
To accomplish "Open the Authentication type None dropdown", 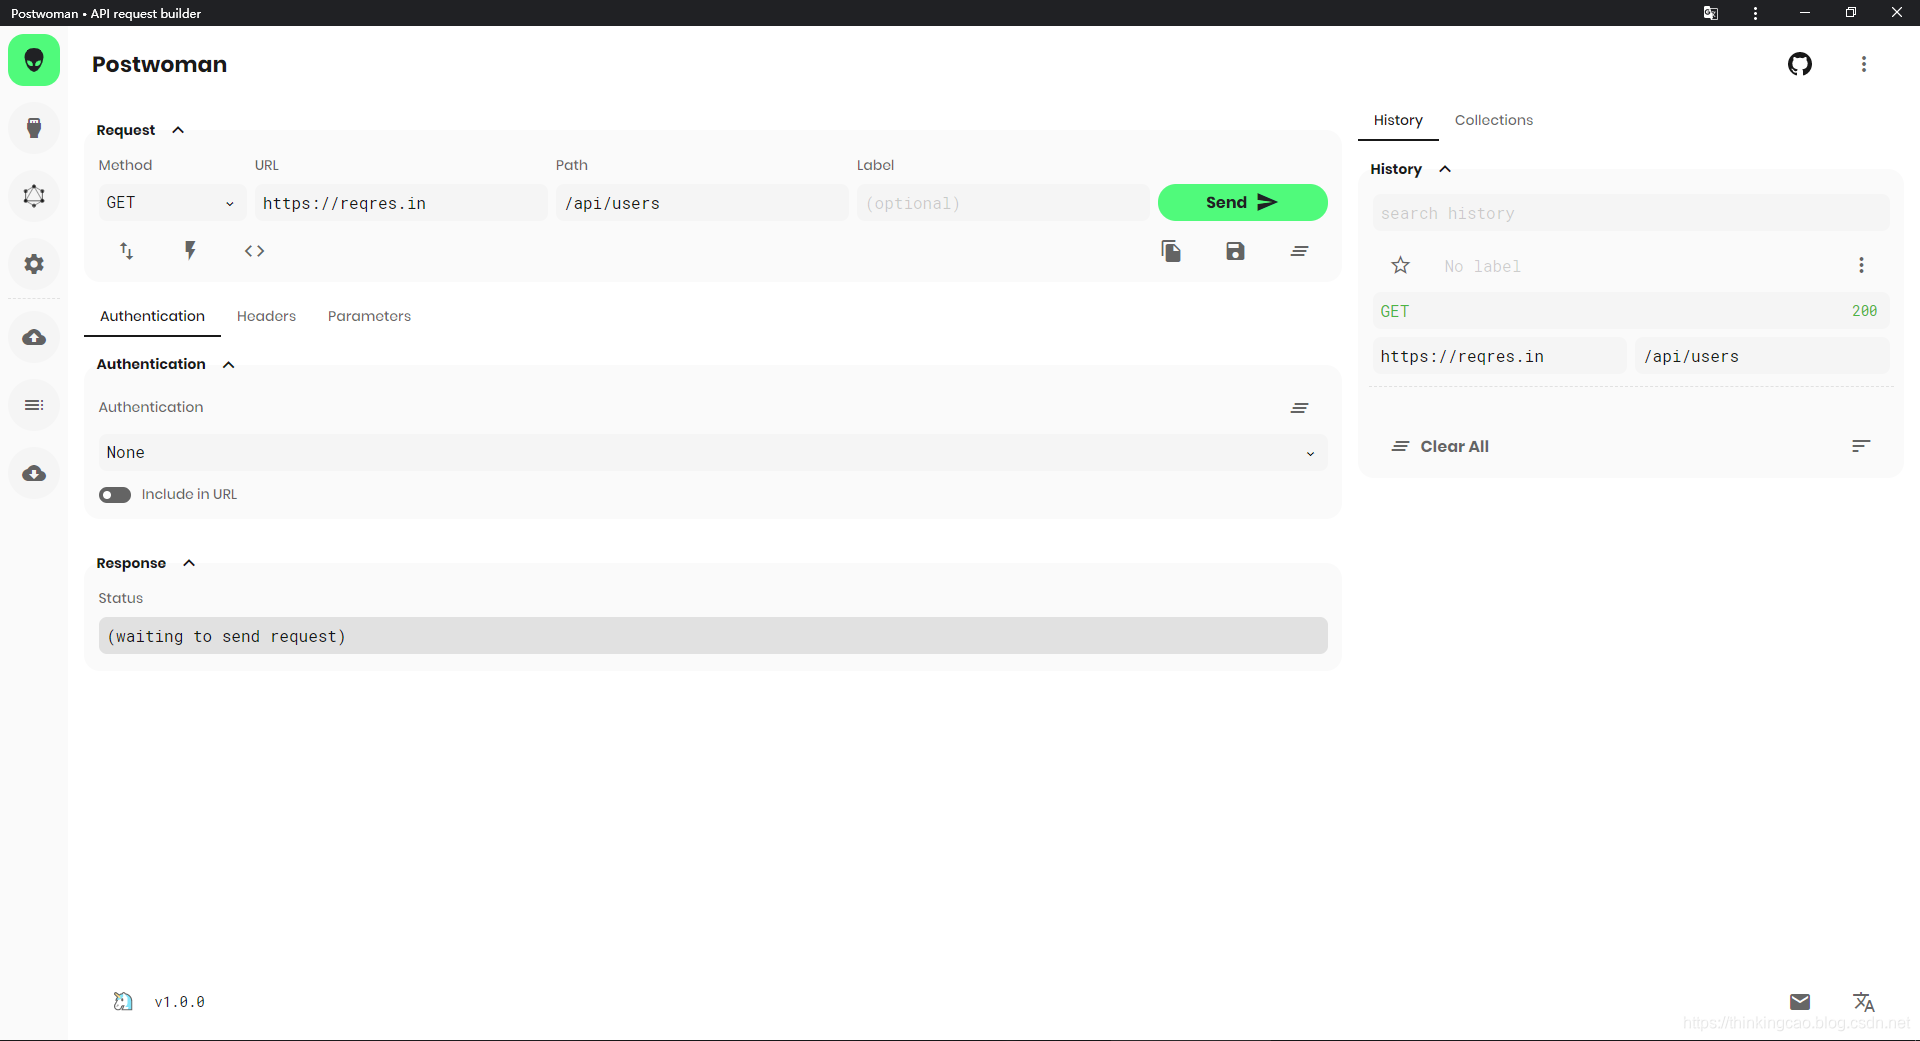I will pyautogui.click(x=713, y=452).
